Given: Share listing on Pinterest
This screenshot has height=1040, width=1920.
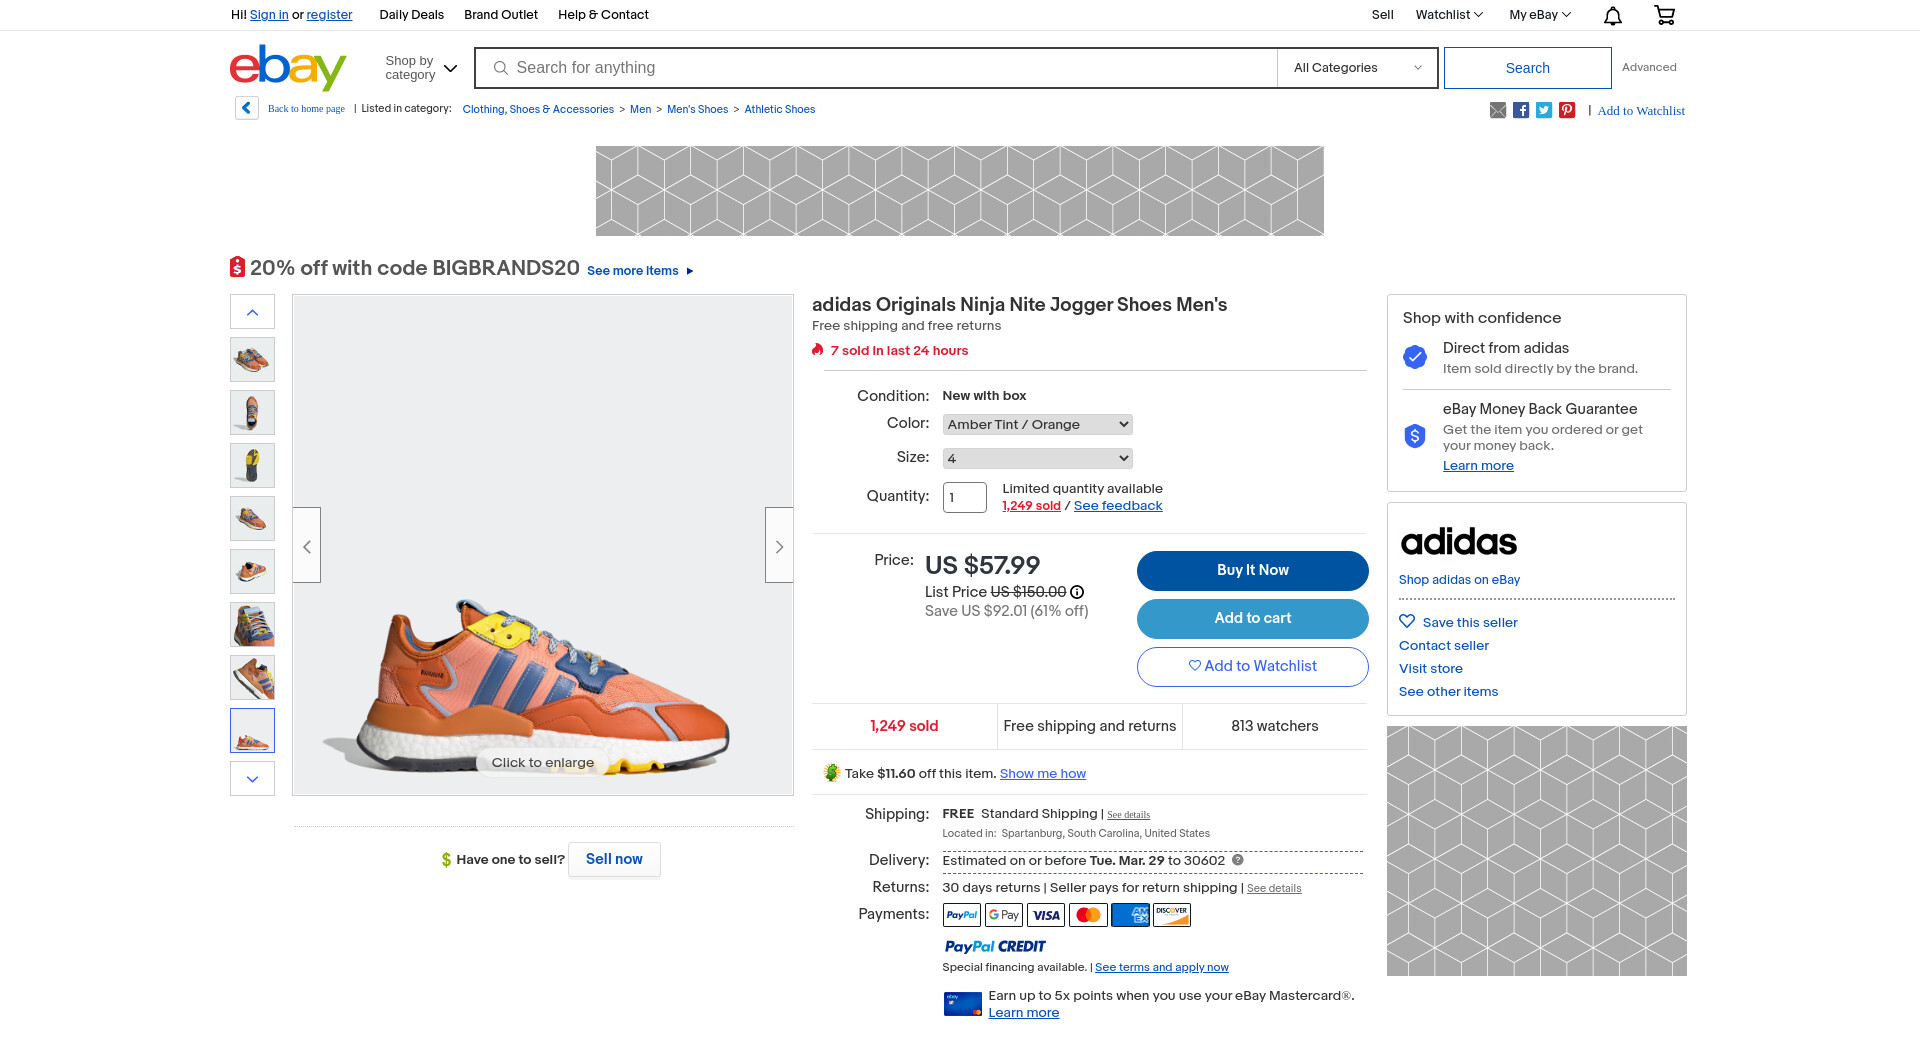Looking at the screenshot, I should (x=1567, y=110).
